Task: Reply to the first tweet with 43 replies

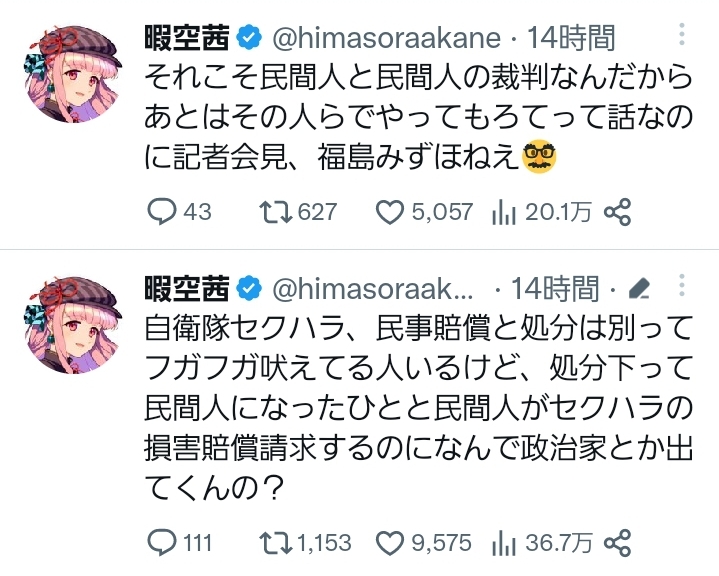Action: (x=162, y=212)
